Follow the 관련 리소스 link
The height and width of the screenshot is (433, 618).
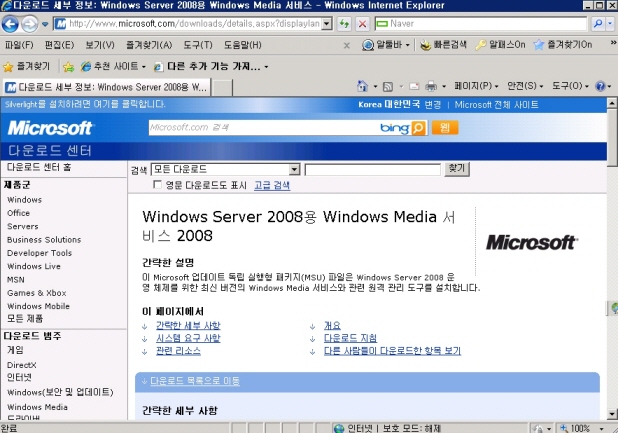click(x=178, y=351)
